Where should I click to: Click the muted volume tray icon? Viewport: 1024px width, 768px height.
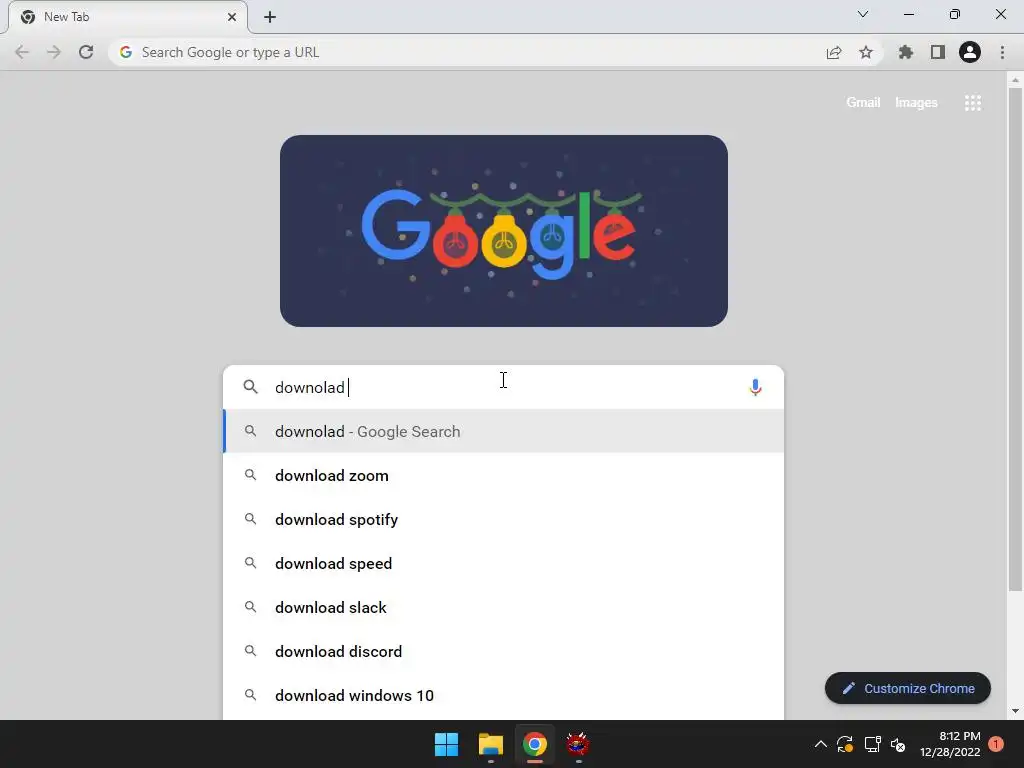899,744
